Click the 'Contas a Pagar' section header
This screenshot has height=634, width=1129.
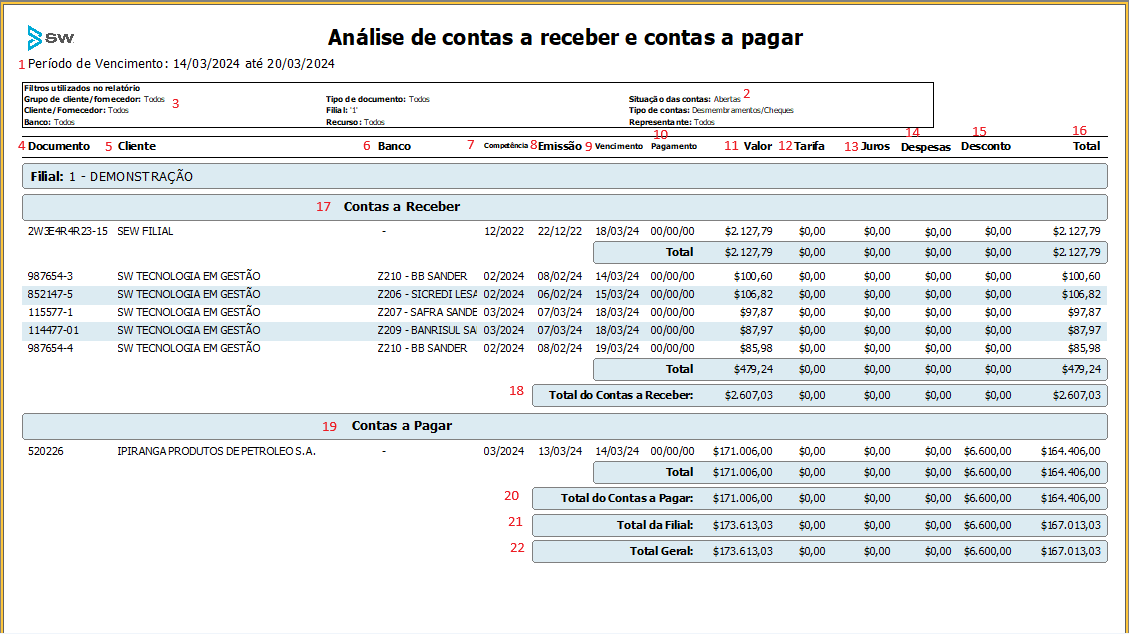pyautogui.click(x=564, y=426)
